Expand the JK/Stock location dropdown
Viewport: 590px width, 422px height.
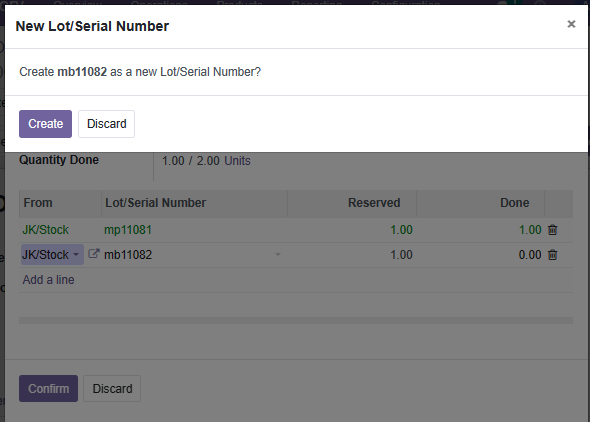pos(52,255)
